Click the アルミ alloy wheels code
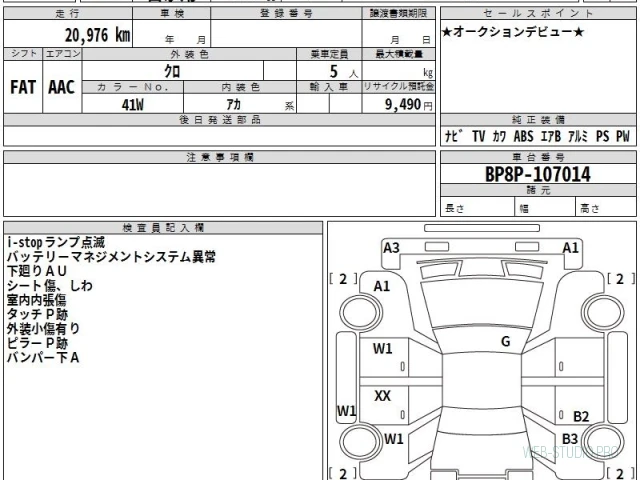Screen dimensions: 640x480 (578, 136)
